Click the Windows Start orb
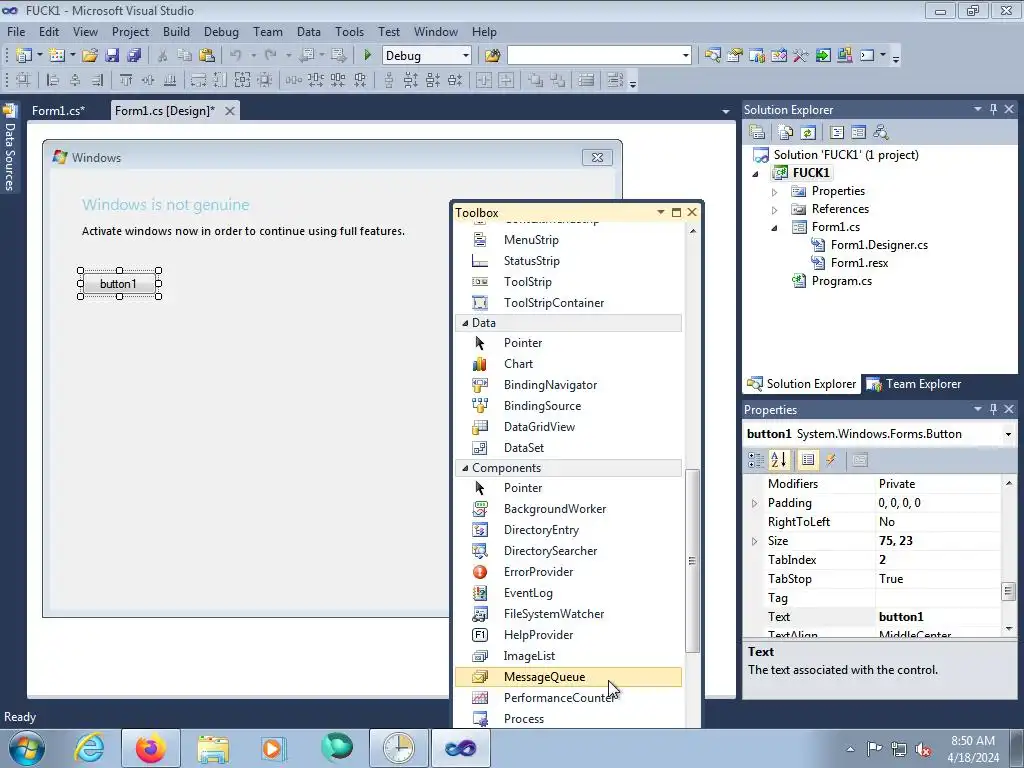The height and width of the screenshot is (768, 1024). tap(27, 748)
